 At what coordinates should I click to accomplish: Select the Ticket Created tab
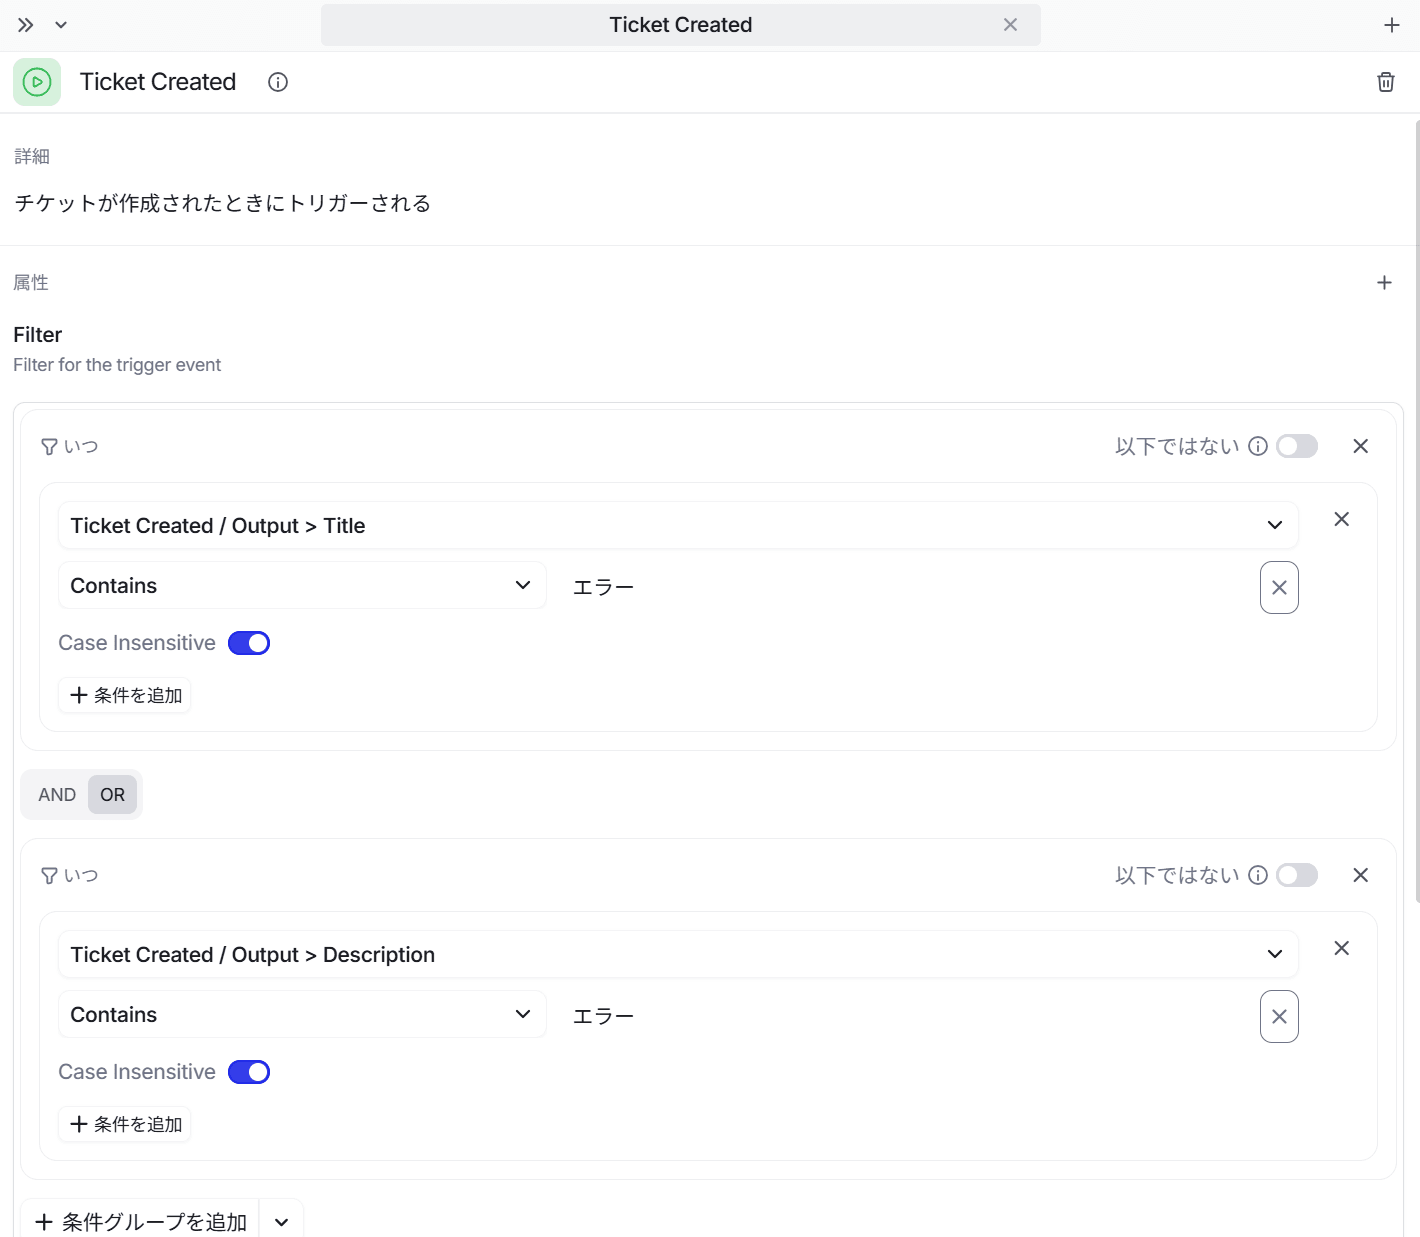680,25
